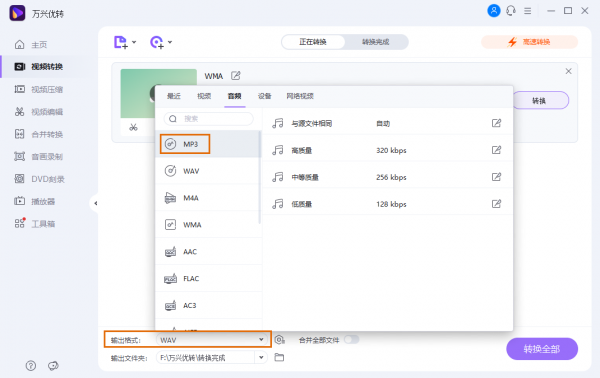Expand the 输出文件夹 dropdown arrow
The height and width of the screenshot is (378, 600).
tap(261, 358)
